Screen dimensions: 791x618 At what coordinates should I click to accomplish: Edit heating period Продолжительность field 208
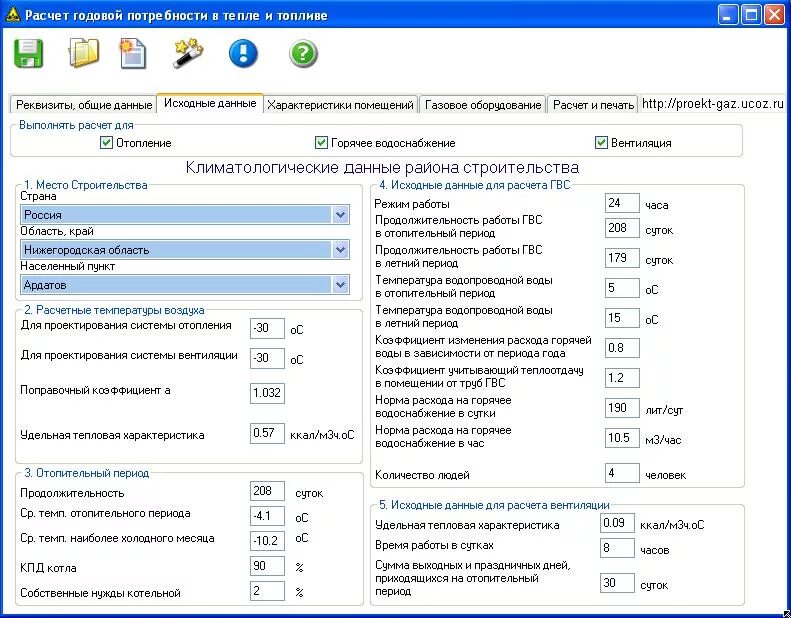point(267,491)
